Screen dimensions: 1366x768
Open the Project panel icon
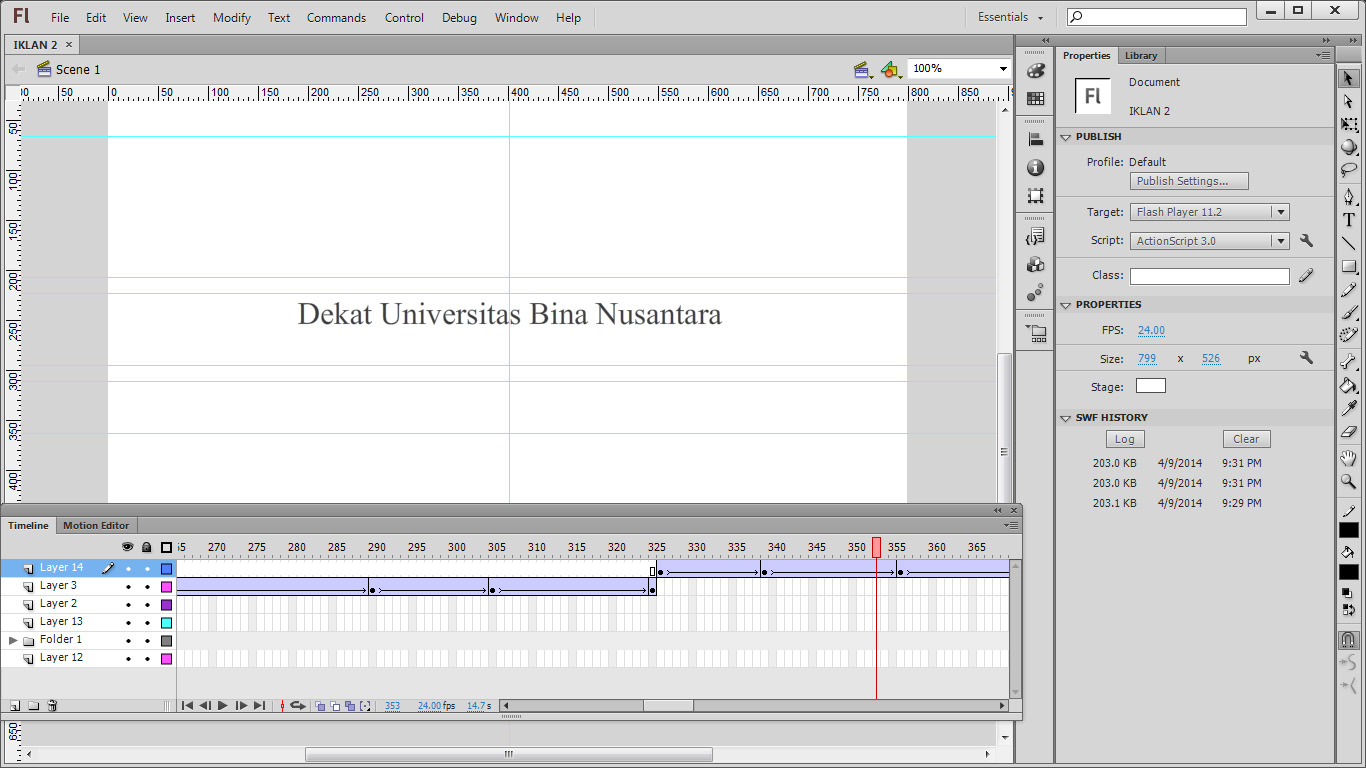coord(1036,334)
